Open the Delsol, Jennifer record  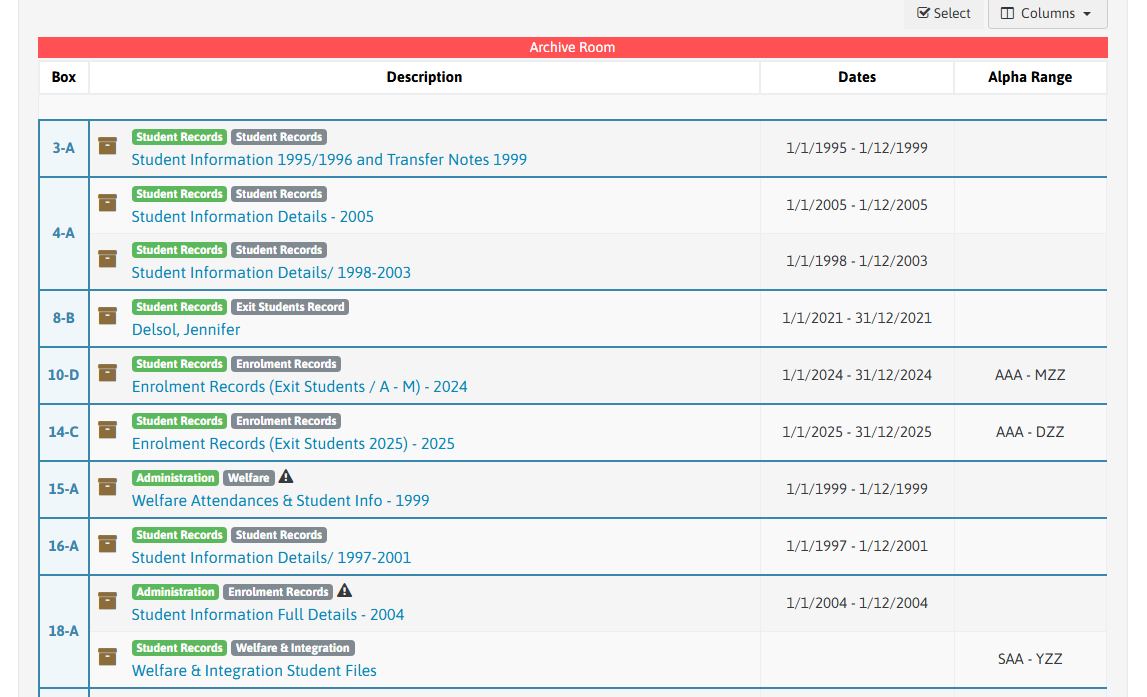click(186, 329)
